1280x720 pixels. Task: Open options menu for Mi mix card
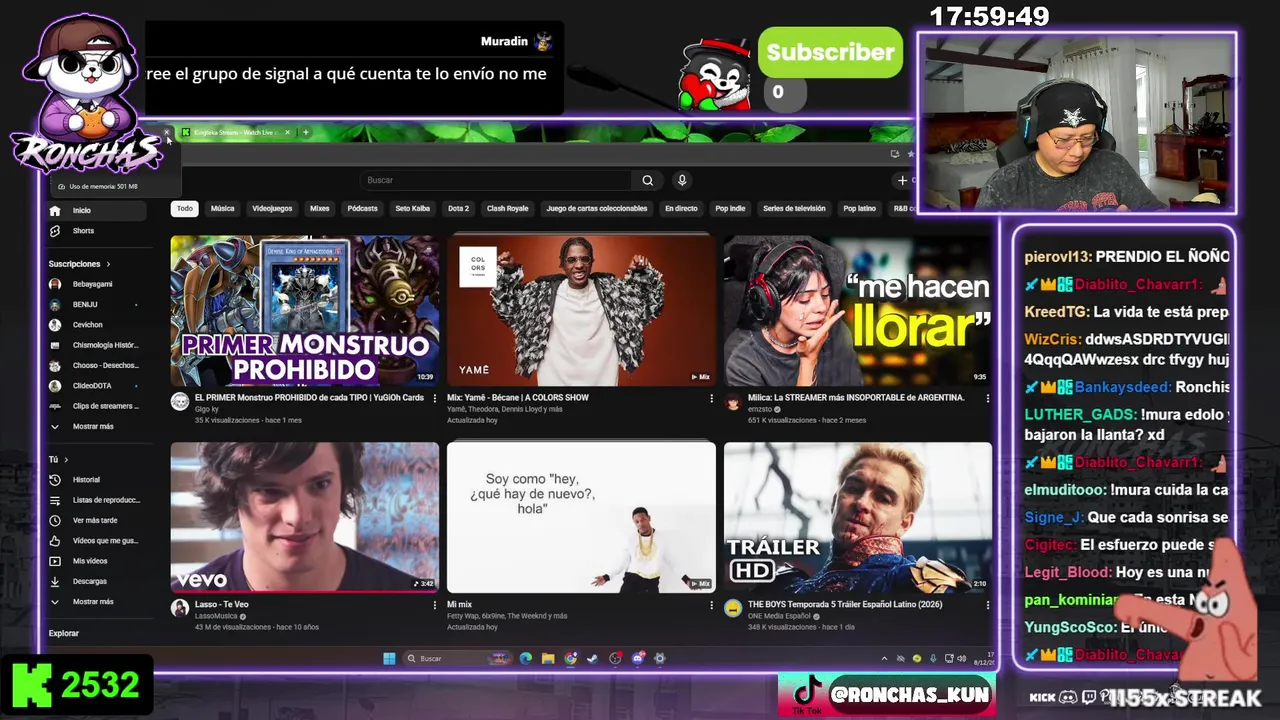pos(711,605)
